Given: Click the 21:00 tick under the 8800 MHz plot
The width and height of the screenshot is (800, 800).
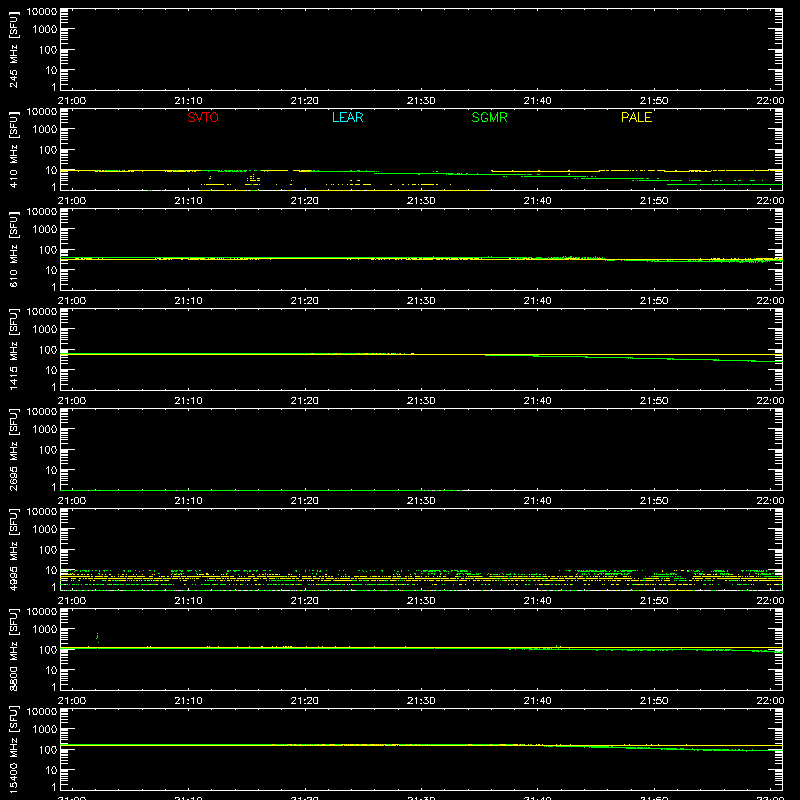Looking at the screenshot, I should (x=72, y=701).
